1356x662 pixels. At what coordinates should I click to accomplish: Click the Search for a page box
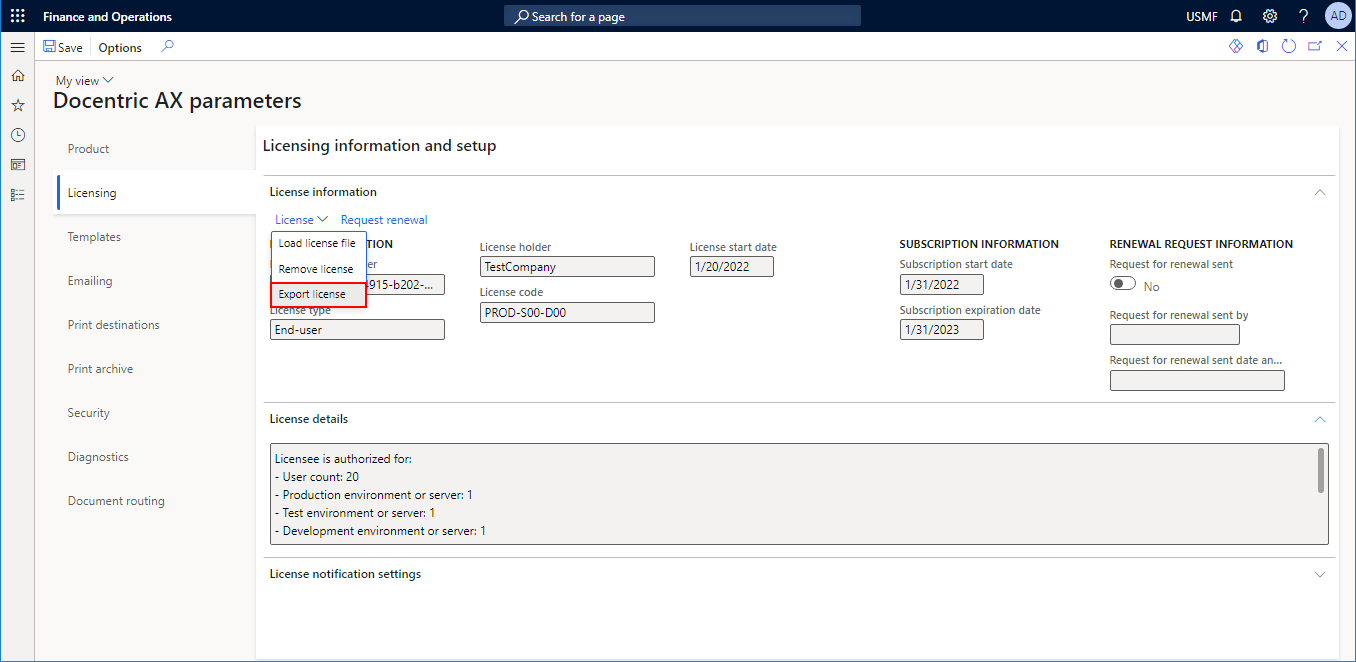click(682, 16)
